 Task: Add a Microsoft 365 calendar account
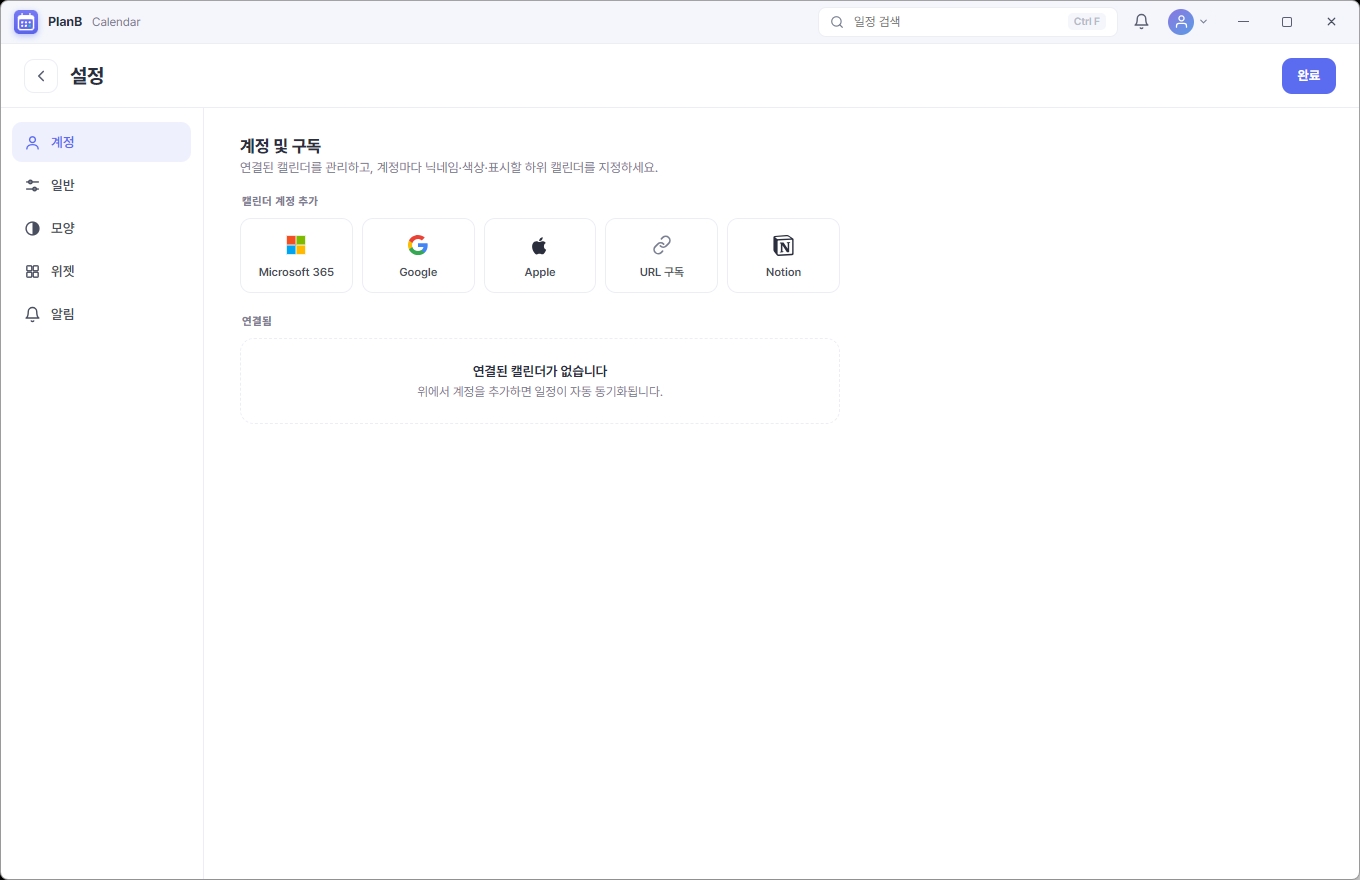(296, 256)
